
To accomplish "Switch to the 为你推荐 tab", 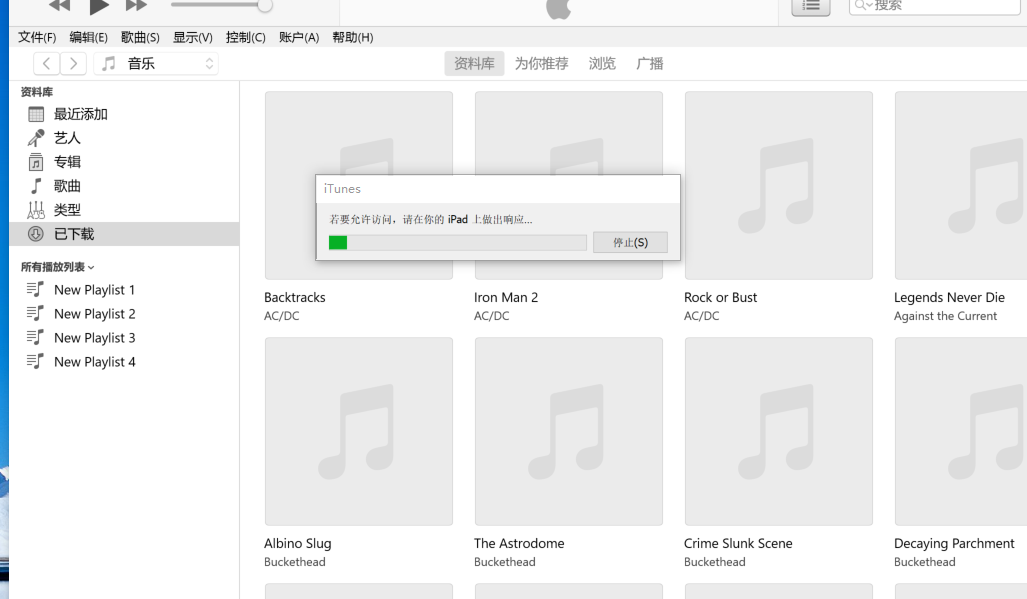I will [542, 64].
